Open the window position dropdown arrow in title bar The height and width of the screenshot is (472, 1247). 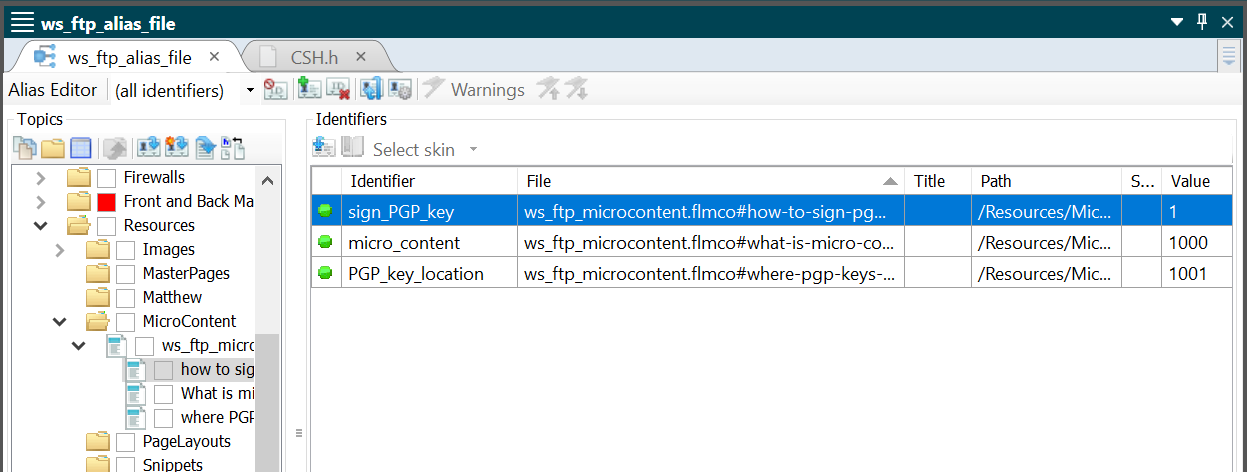coord(1176,22)
